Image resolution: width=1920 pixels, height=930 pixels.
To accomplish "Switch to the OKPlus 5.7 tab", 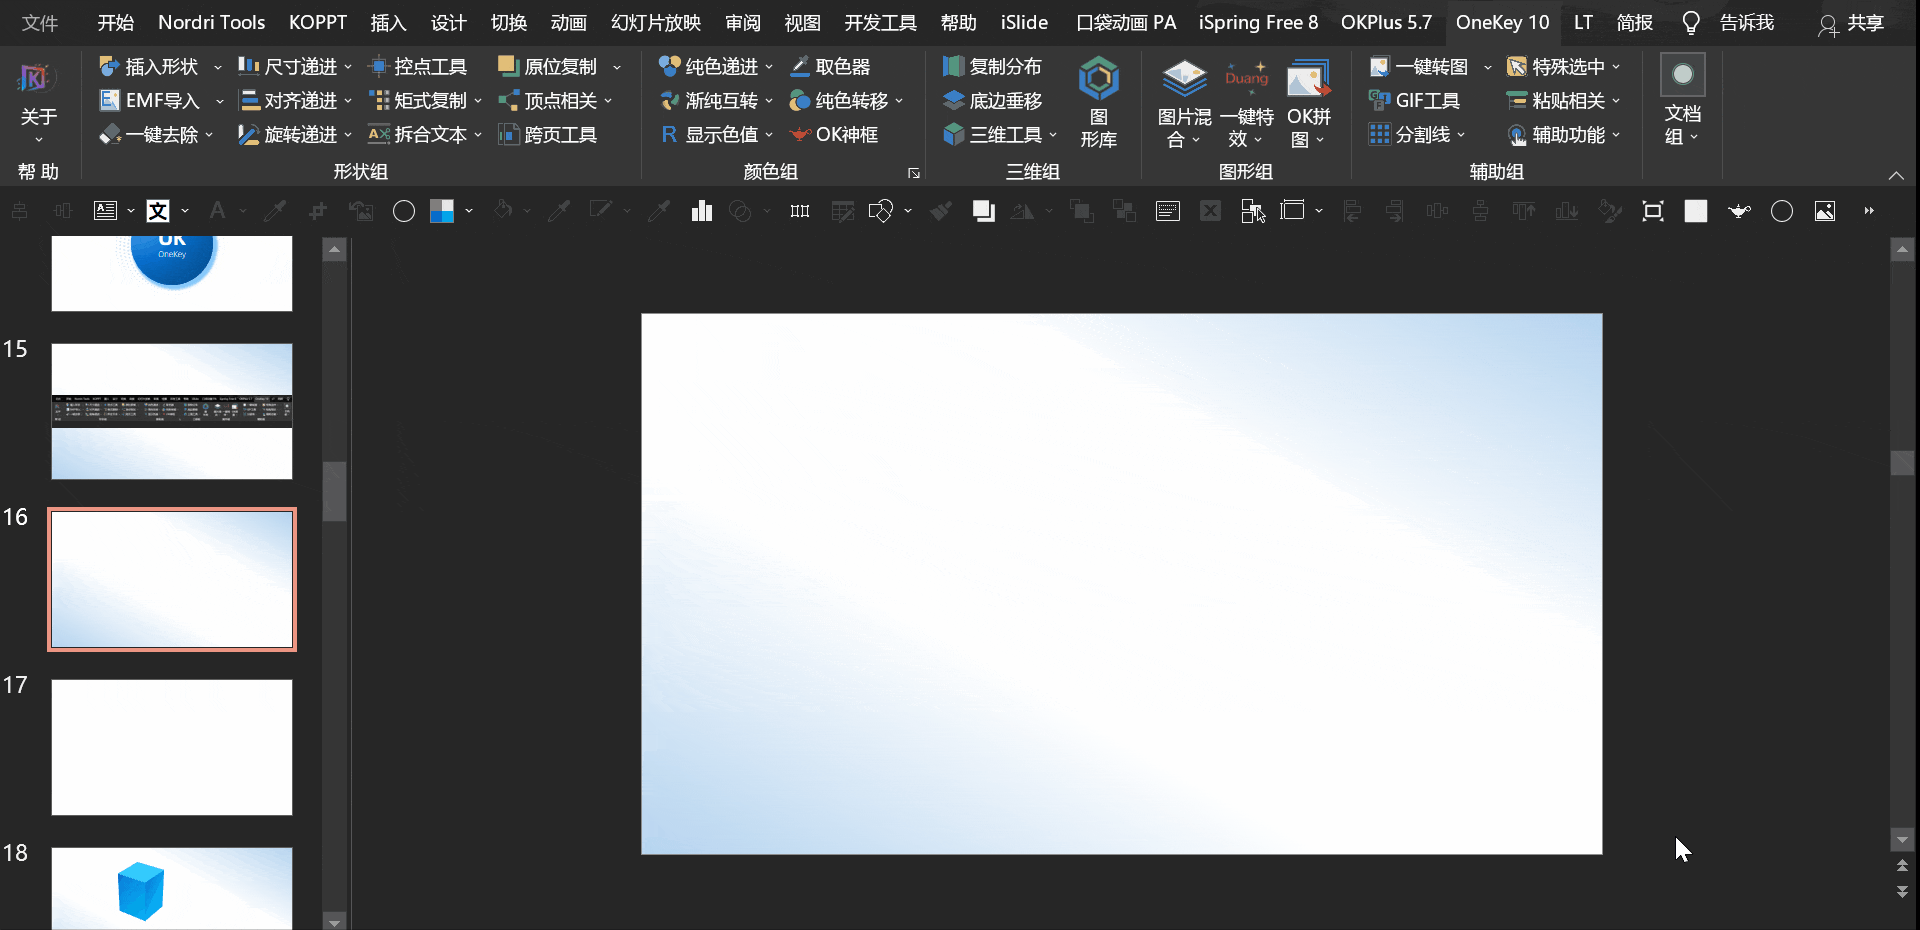I will point(1386,23).
